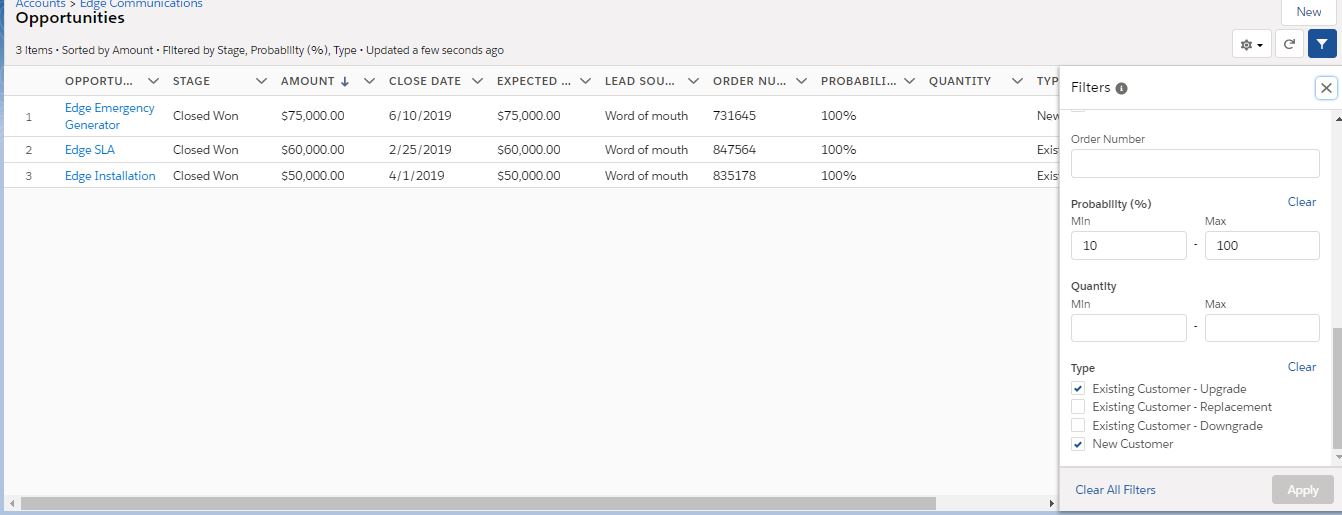Open Edge Emergency Generator opportunity

point(110,116)
